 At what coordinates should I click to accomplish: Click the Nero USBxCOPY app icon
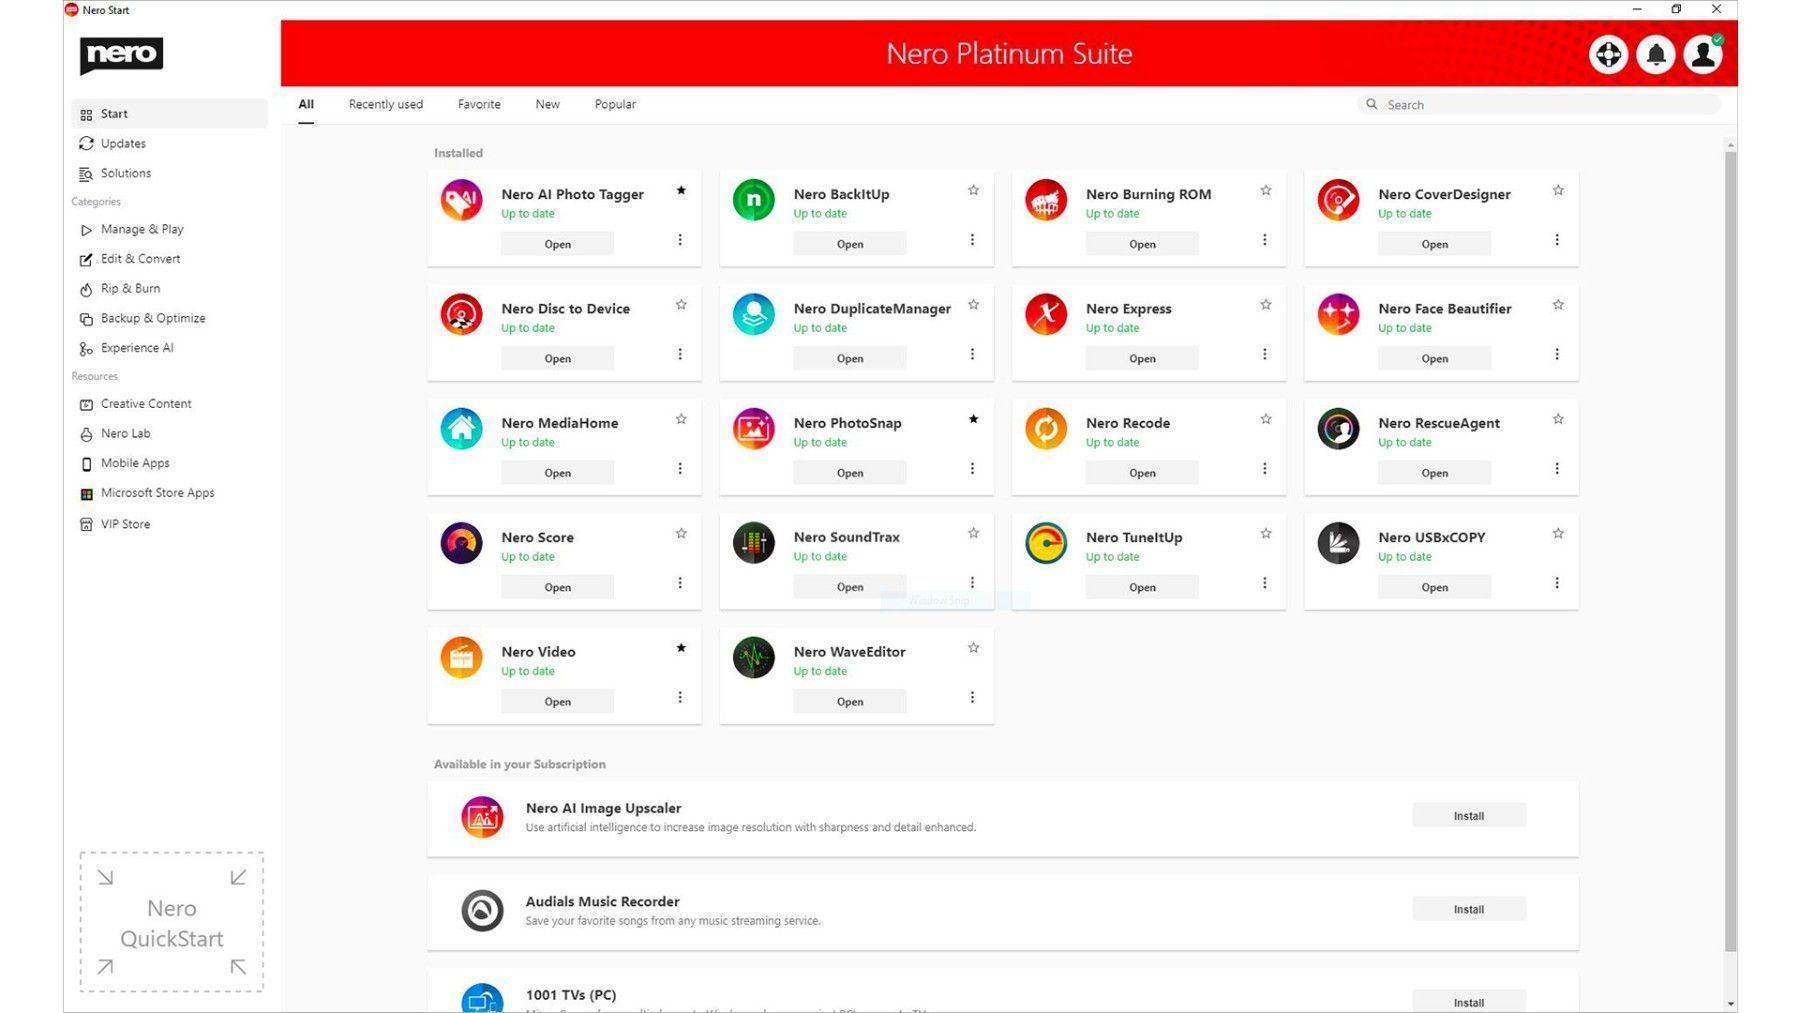point(1338,543)
